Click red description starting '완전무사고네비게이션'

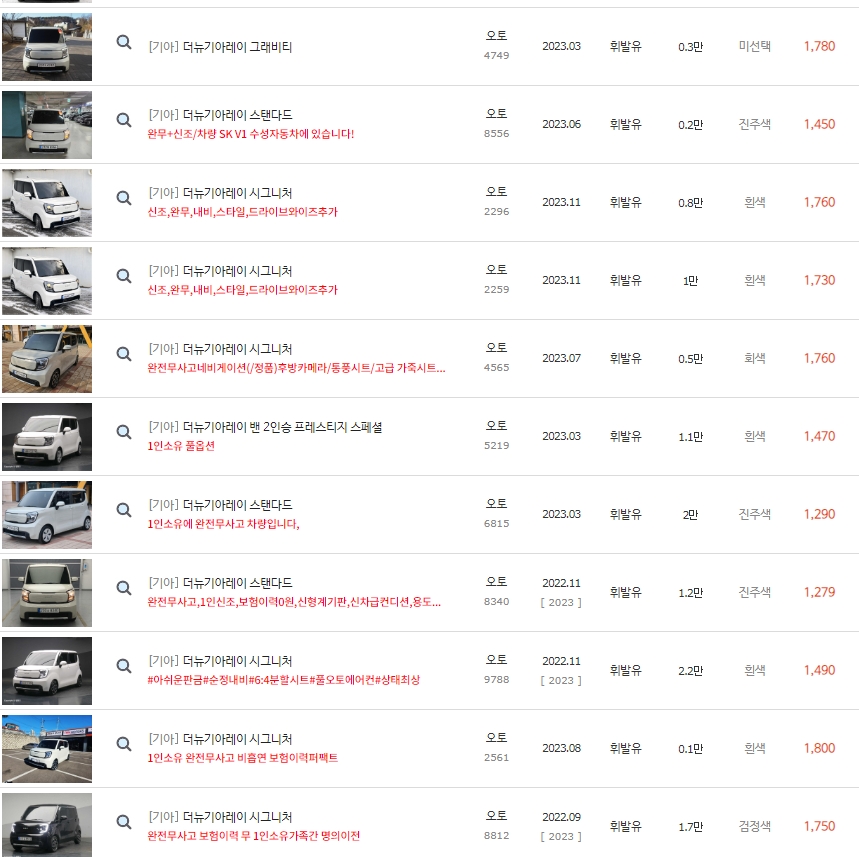coord(296,368)
